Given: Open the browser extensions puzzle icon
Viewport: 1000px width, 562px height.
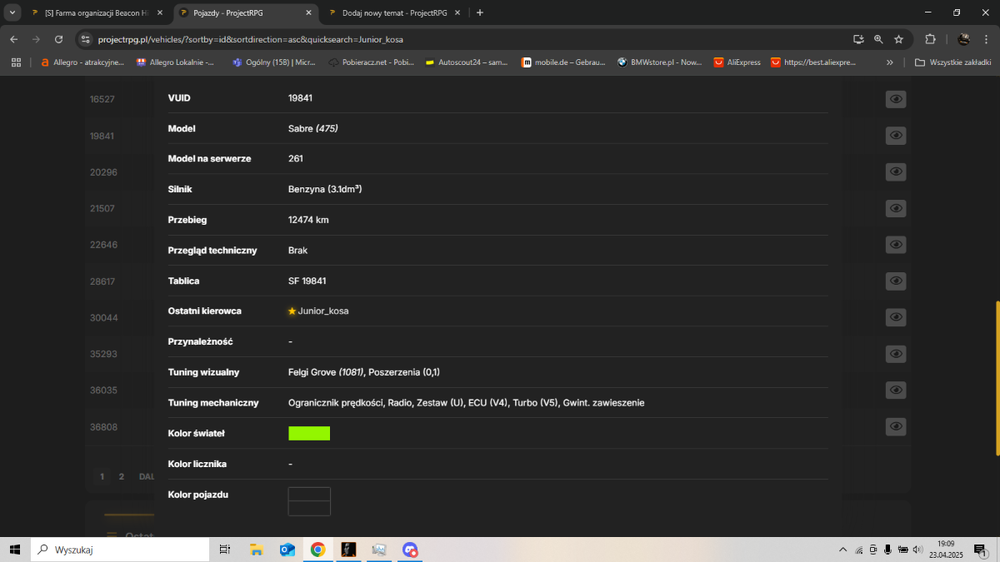Looking at the screenshot, I should 930,40.
